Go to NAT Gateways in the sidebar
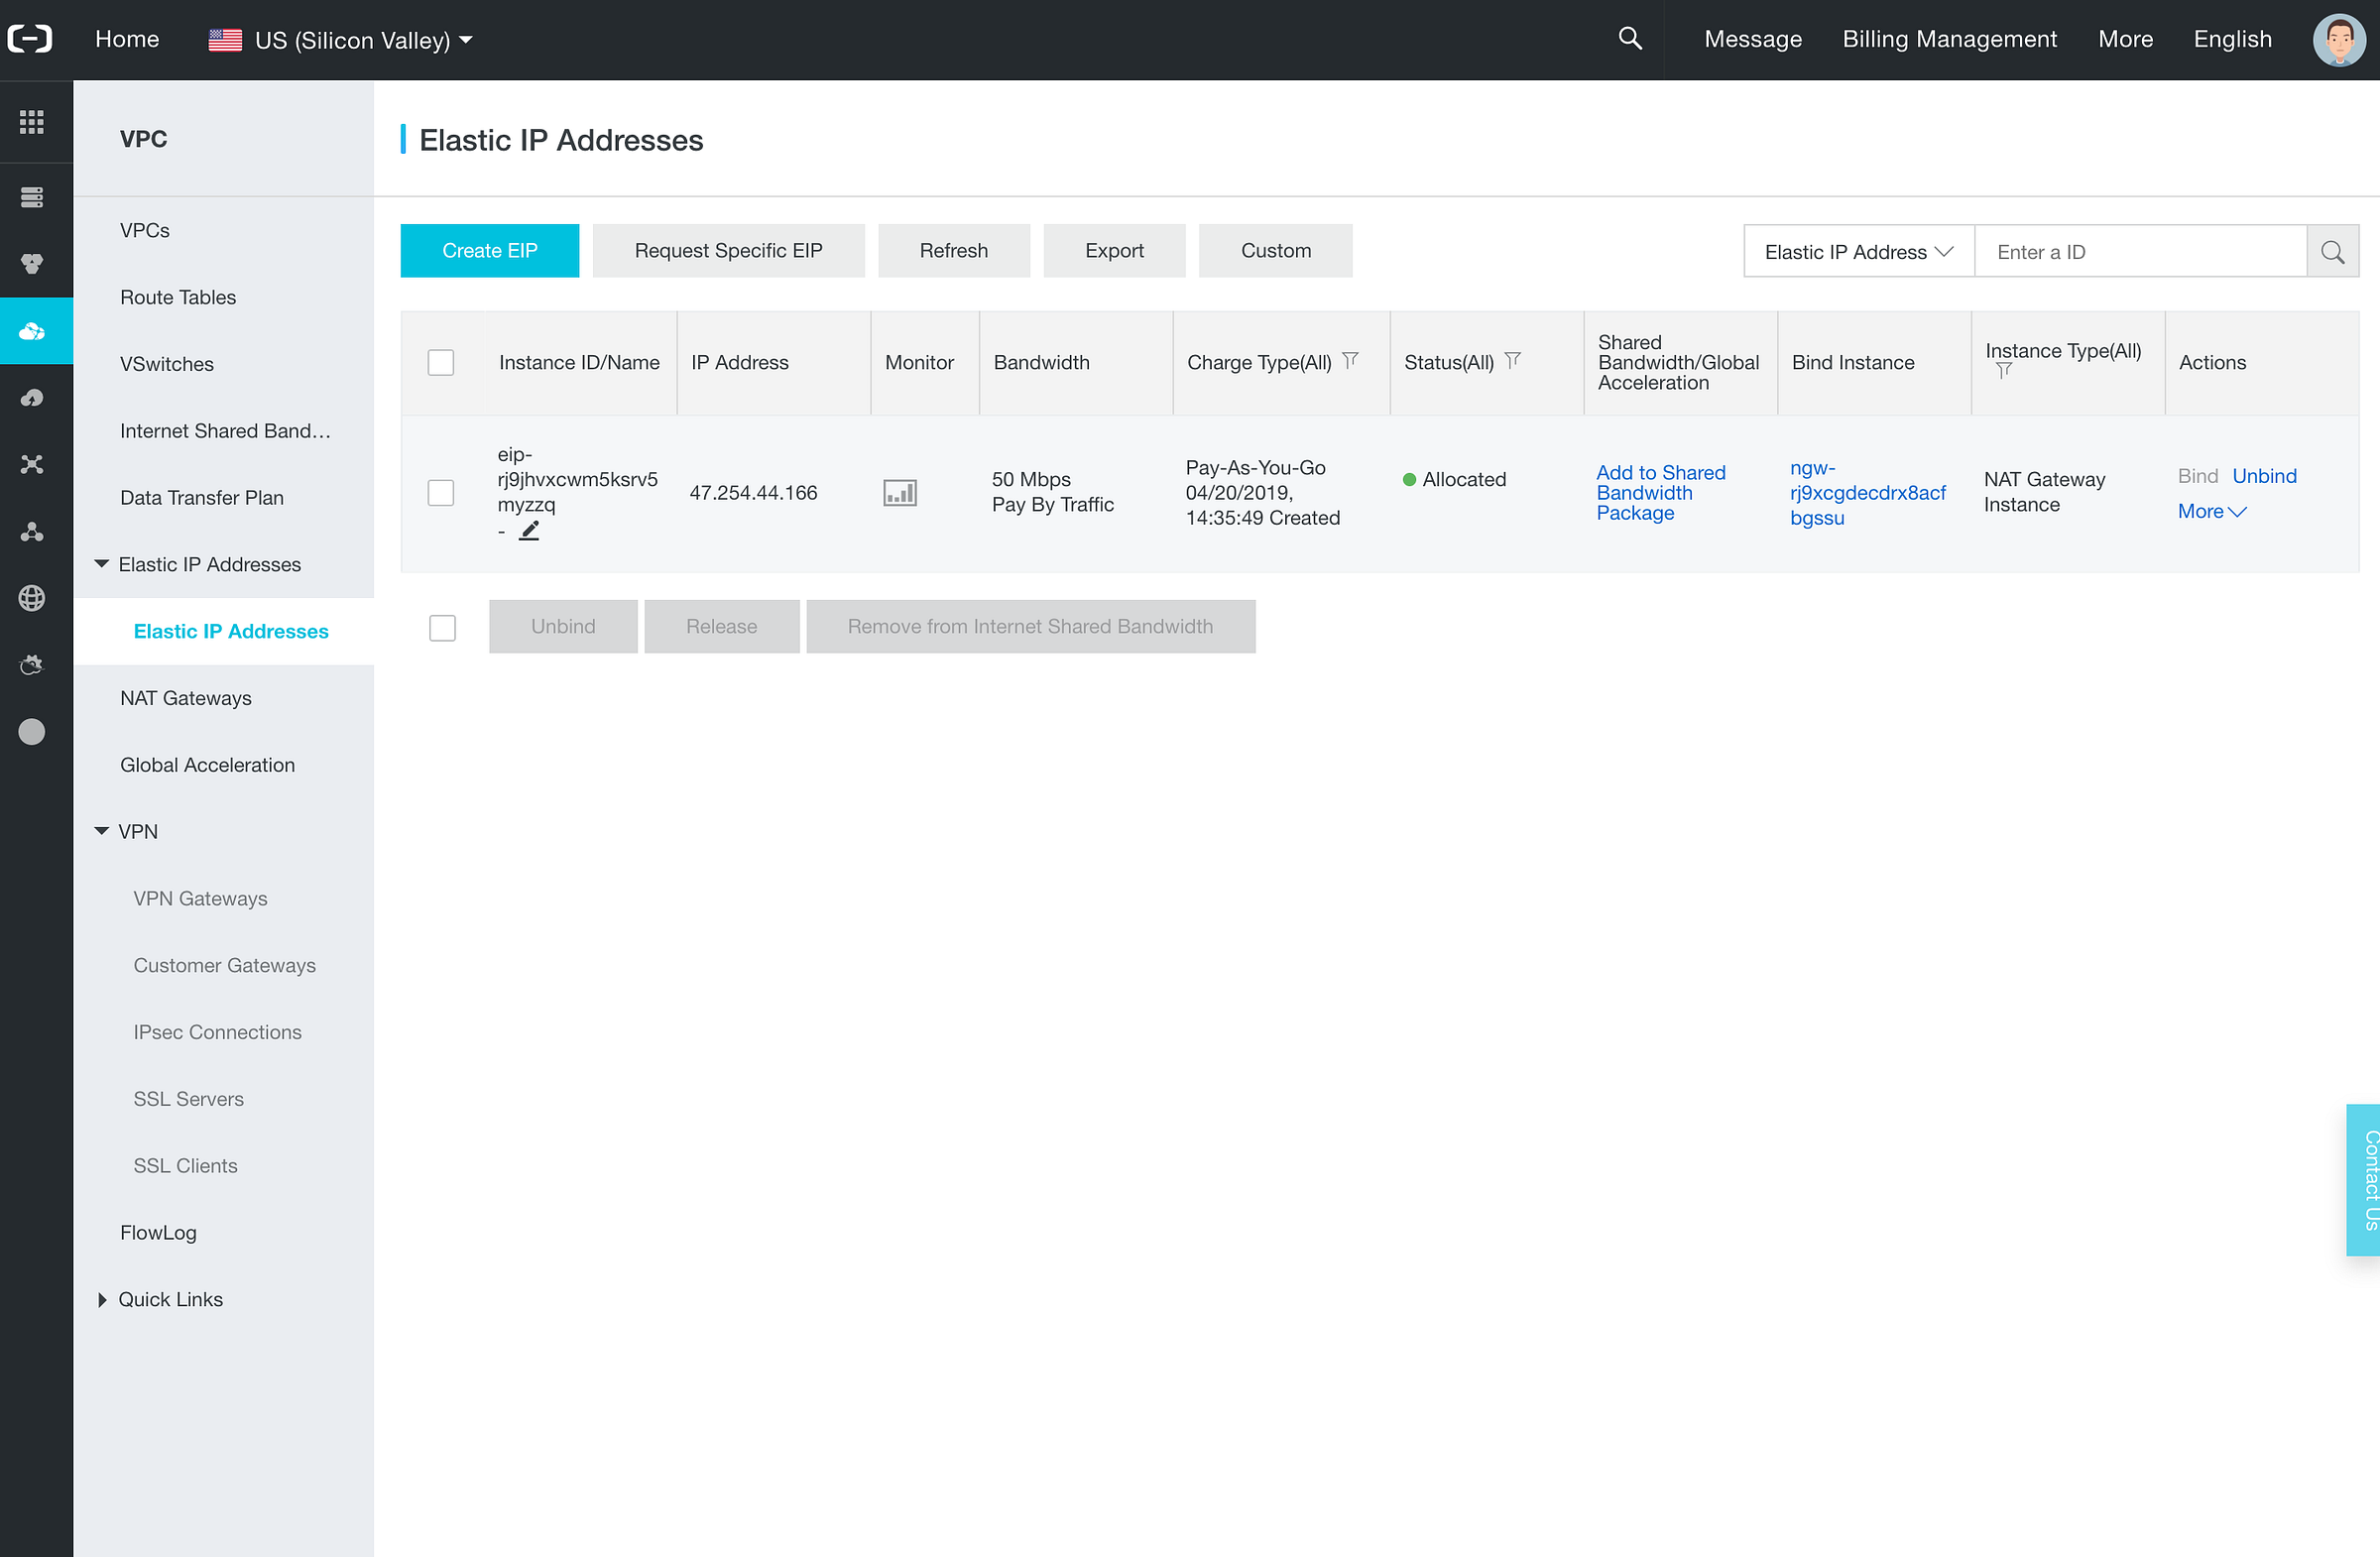2380x1557 pixels. (186, 698)
